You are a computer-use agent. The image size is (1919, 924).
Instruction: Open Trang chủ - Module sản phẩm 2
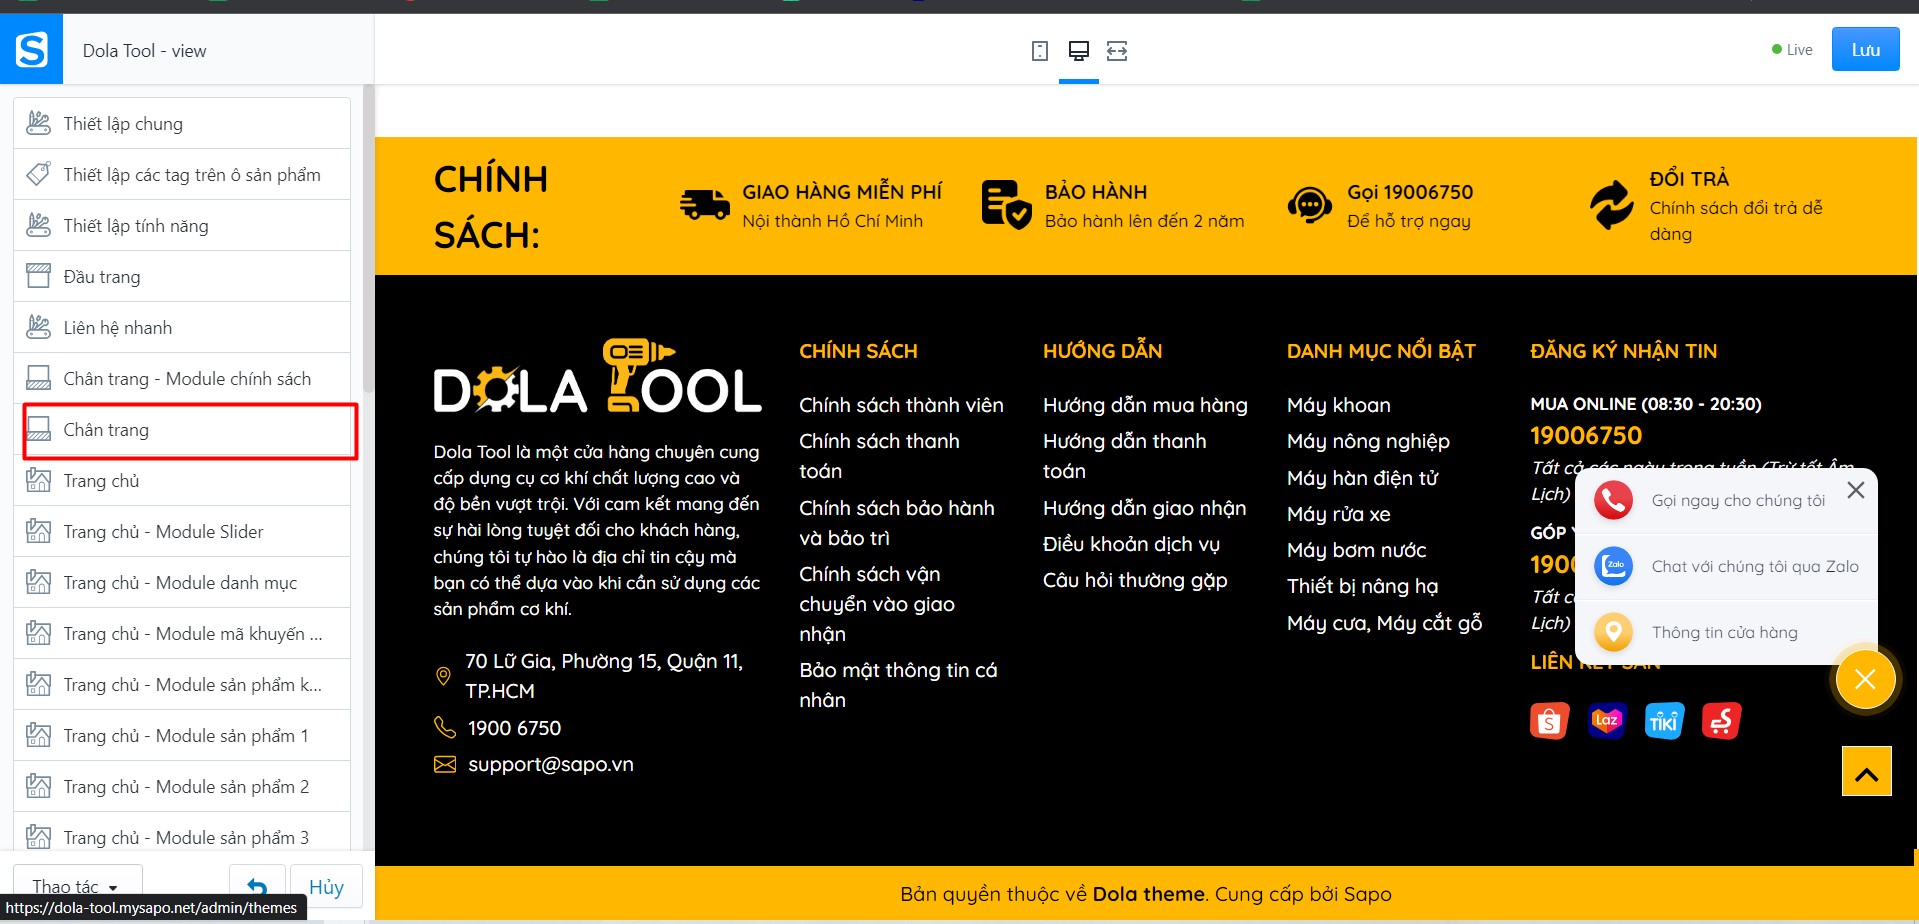pyautogui.click(x=182, y=786)
